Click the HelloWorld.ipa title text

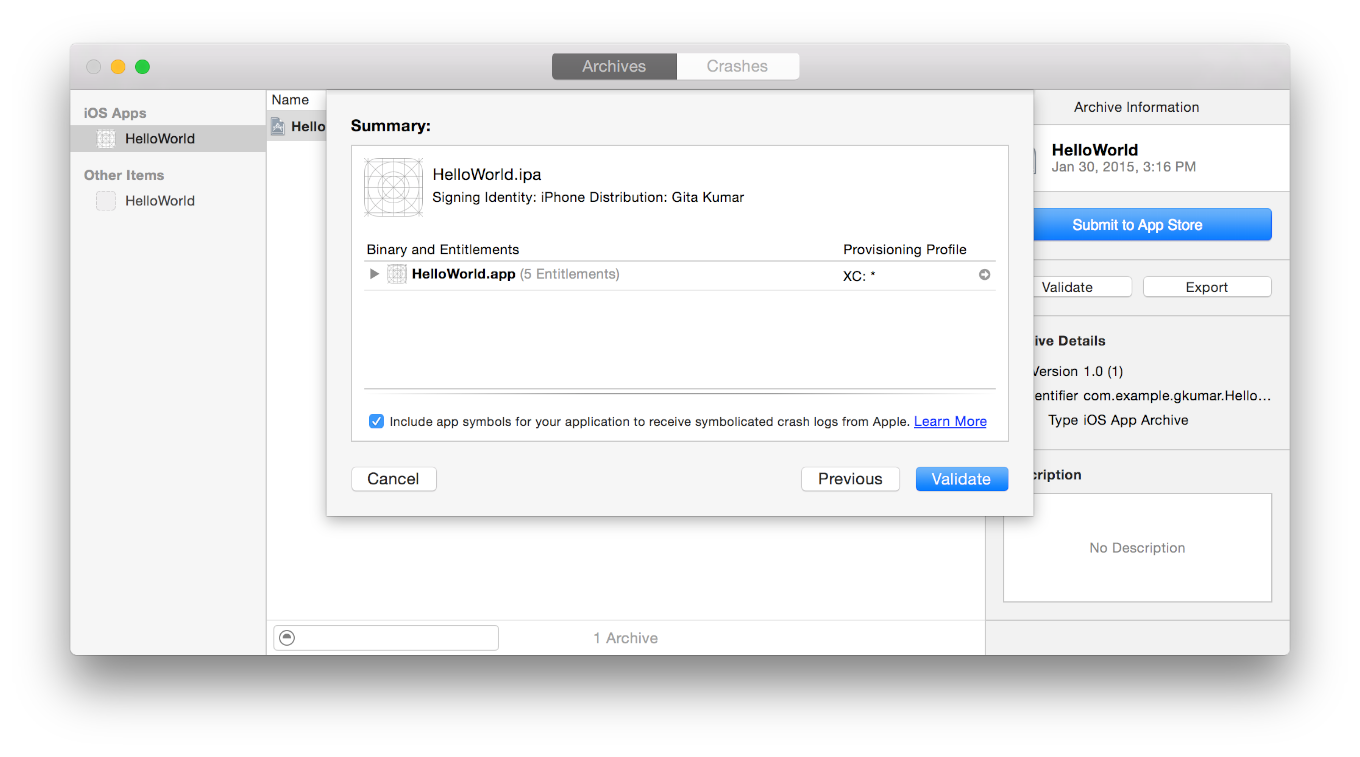[x=487, y=174]
